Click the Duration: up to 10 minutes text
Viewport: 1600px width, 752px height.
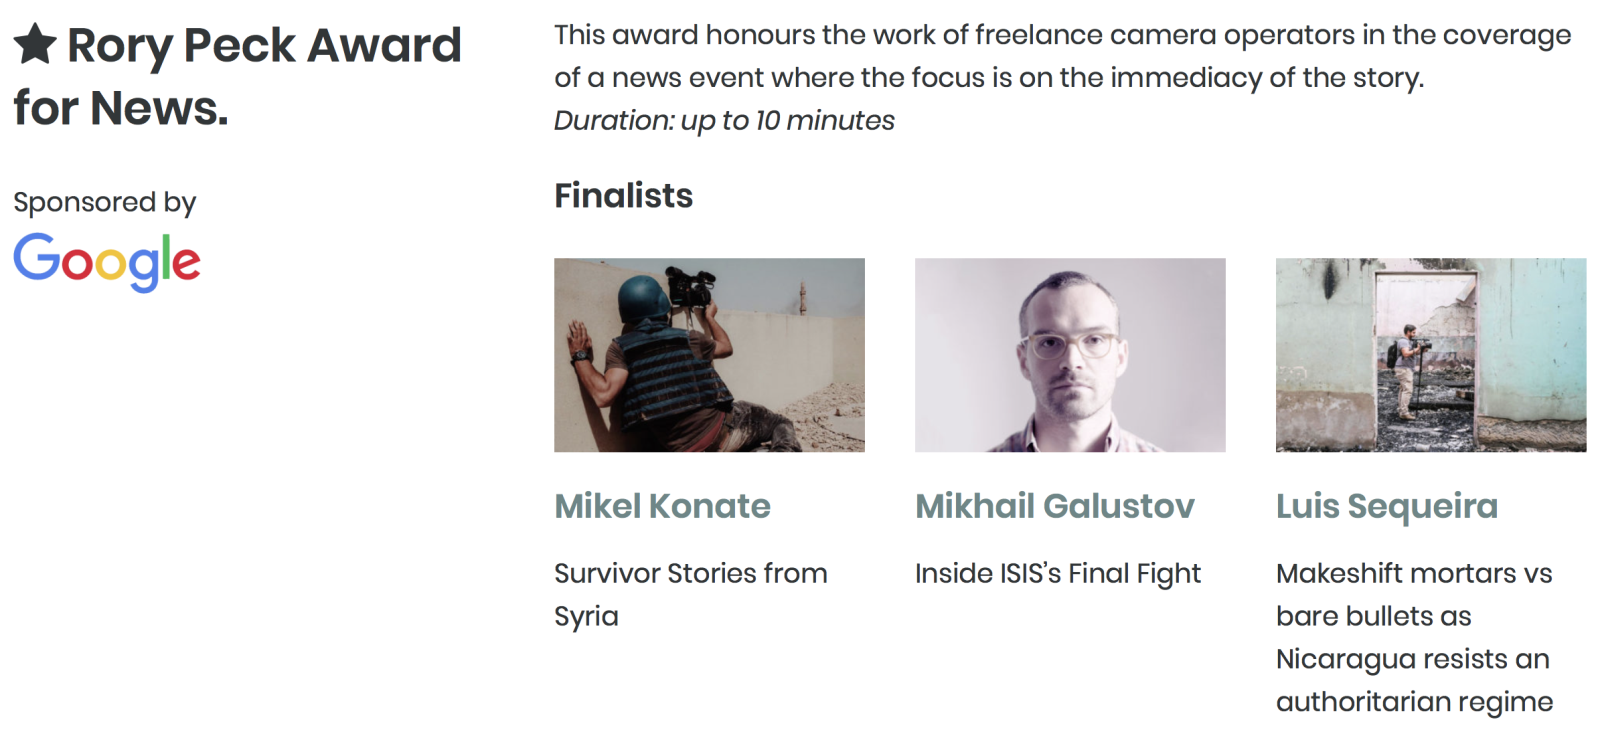pos(724,121)
